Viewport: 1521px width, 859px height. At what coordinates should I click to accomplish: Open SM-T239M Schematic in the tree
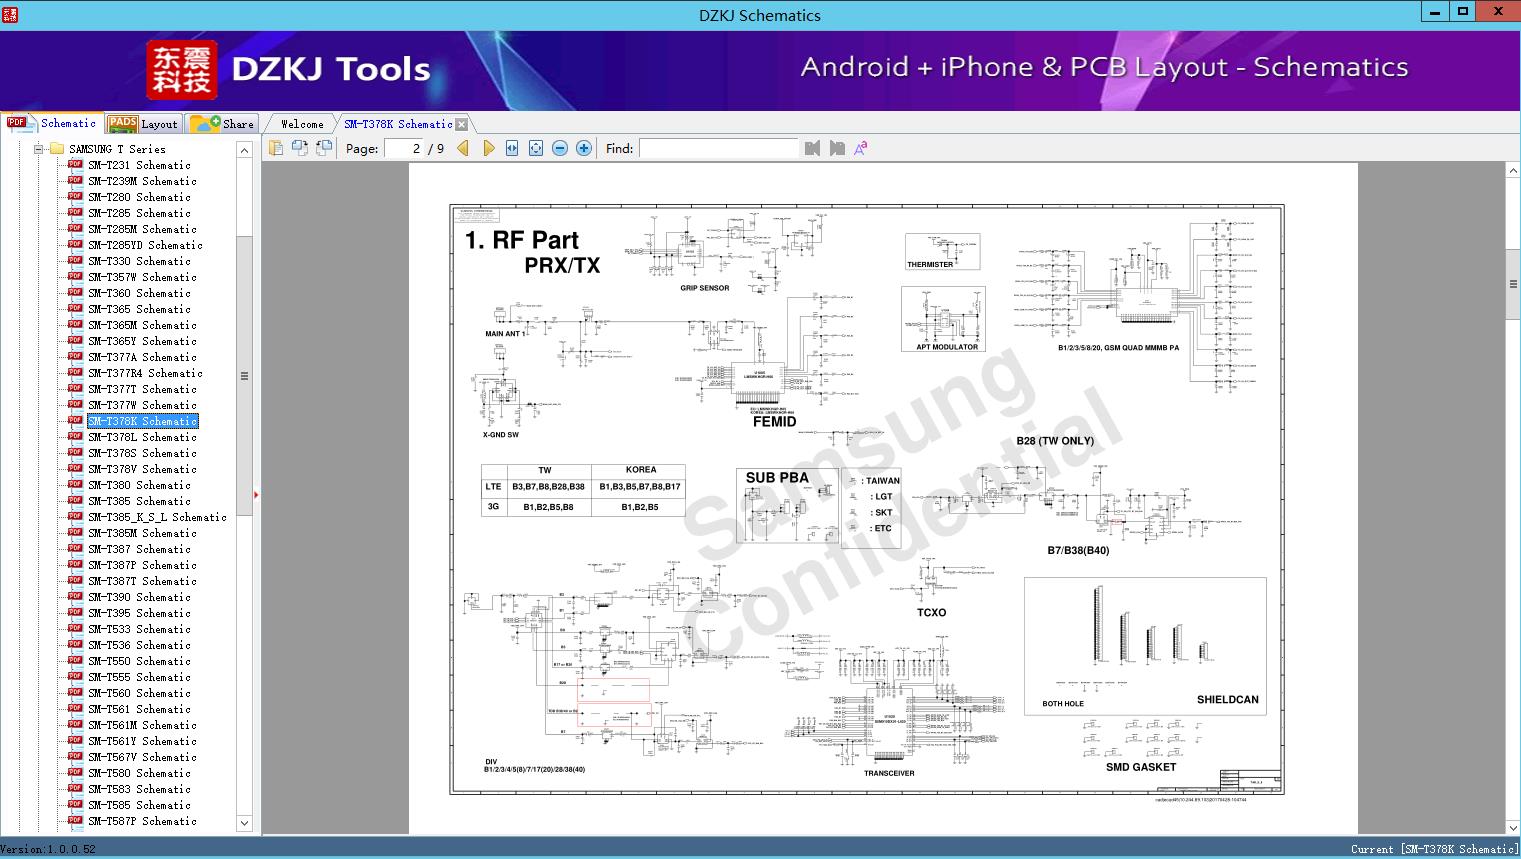142,181
